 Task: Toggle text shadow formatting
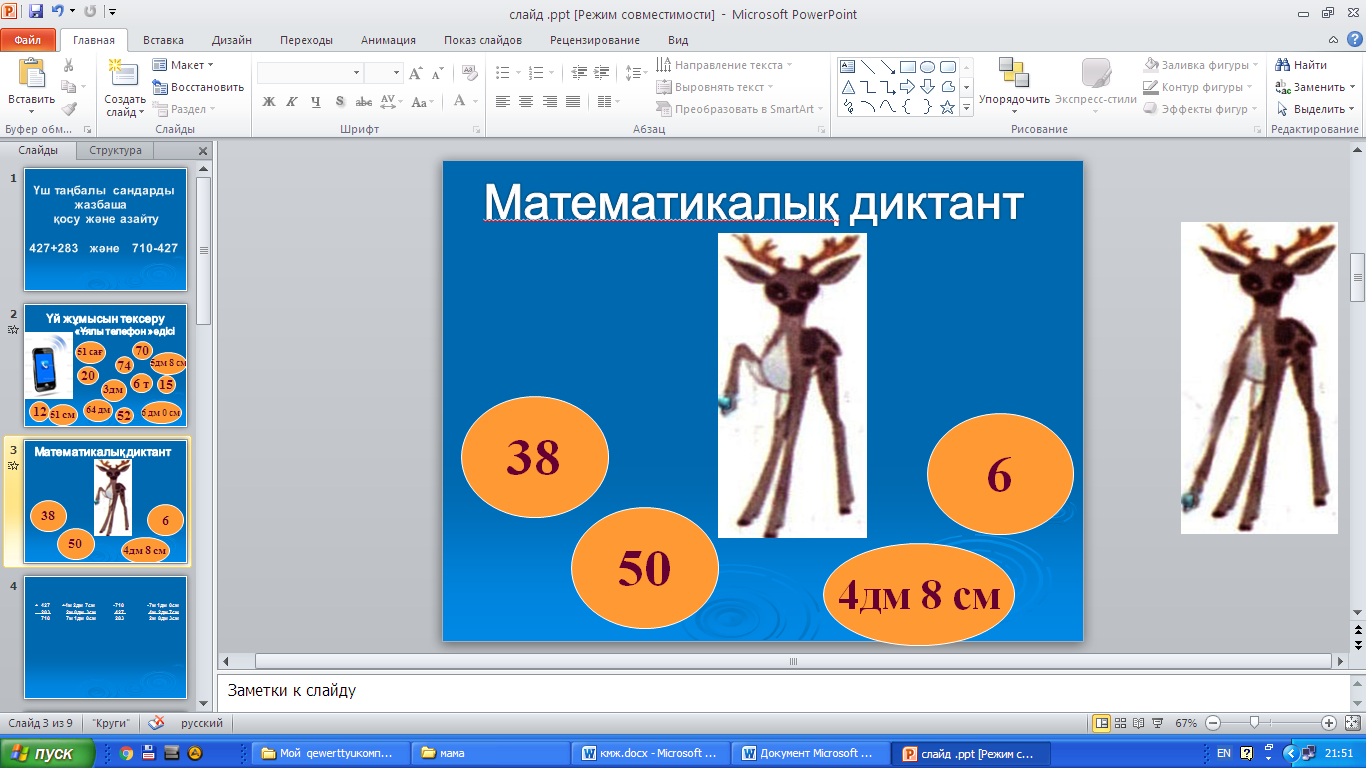click(x=340, y=101)
